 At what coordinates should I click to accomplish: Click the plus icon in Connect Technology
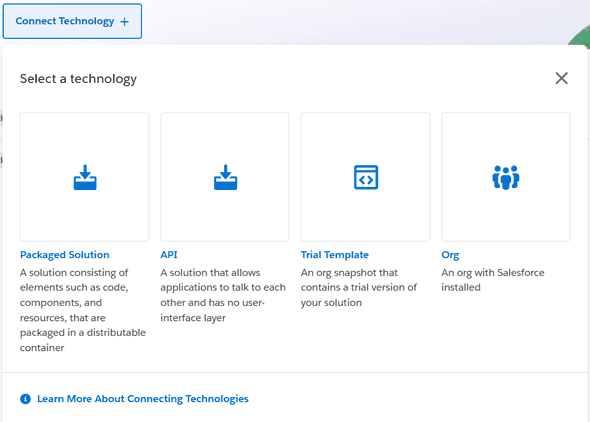pos(124,22)
